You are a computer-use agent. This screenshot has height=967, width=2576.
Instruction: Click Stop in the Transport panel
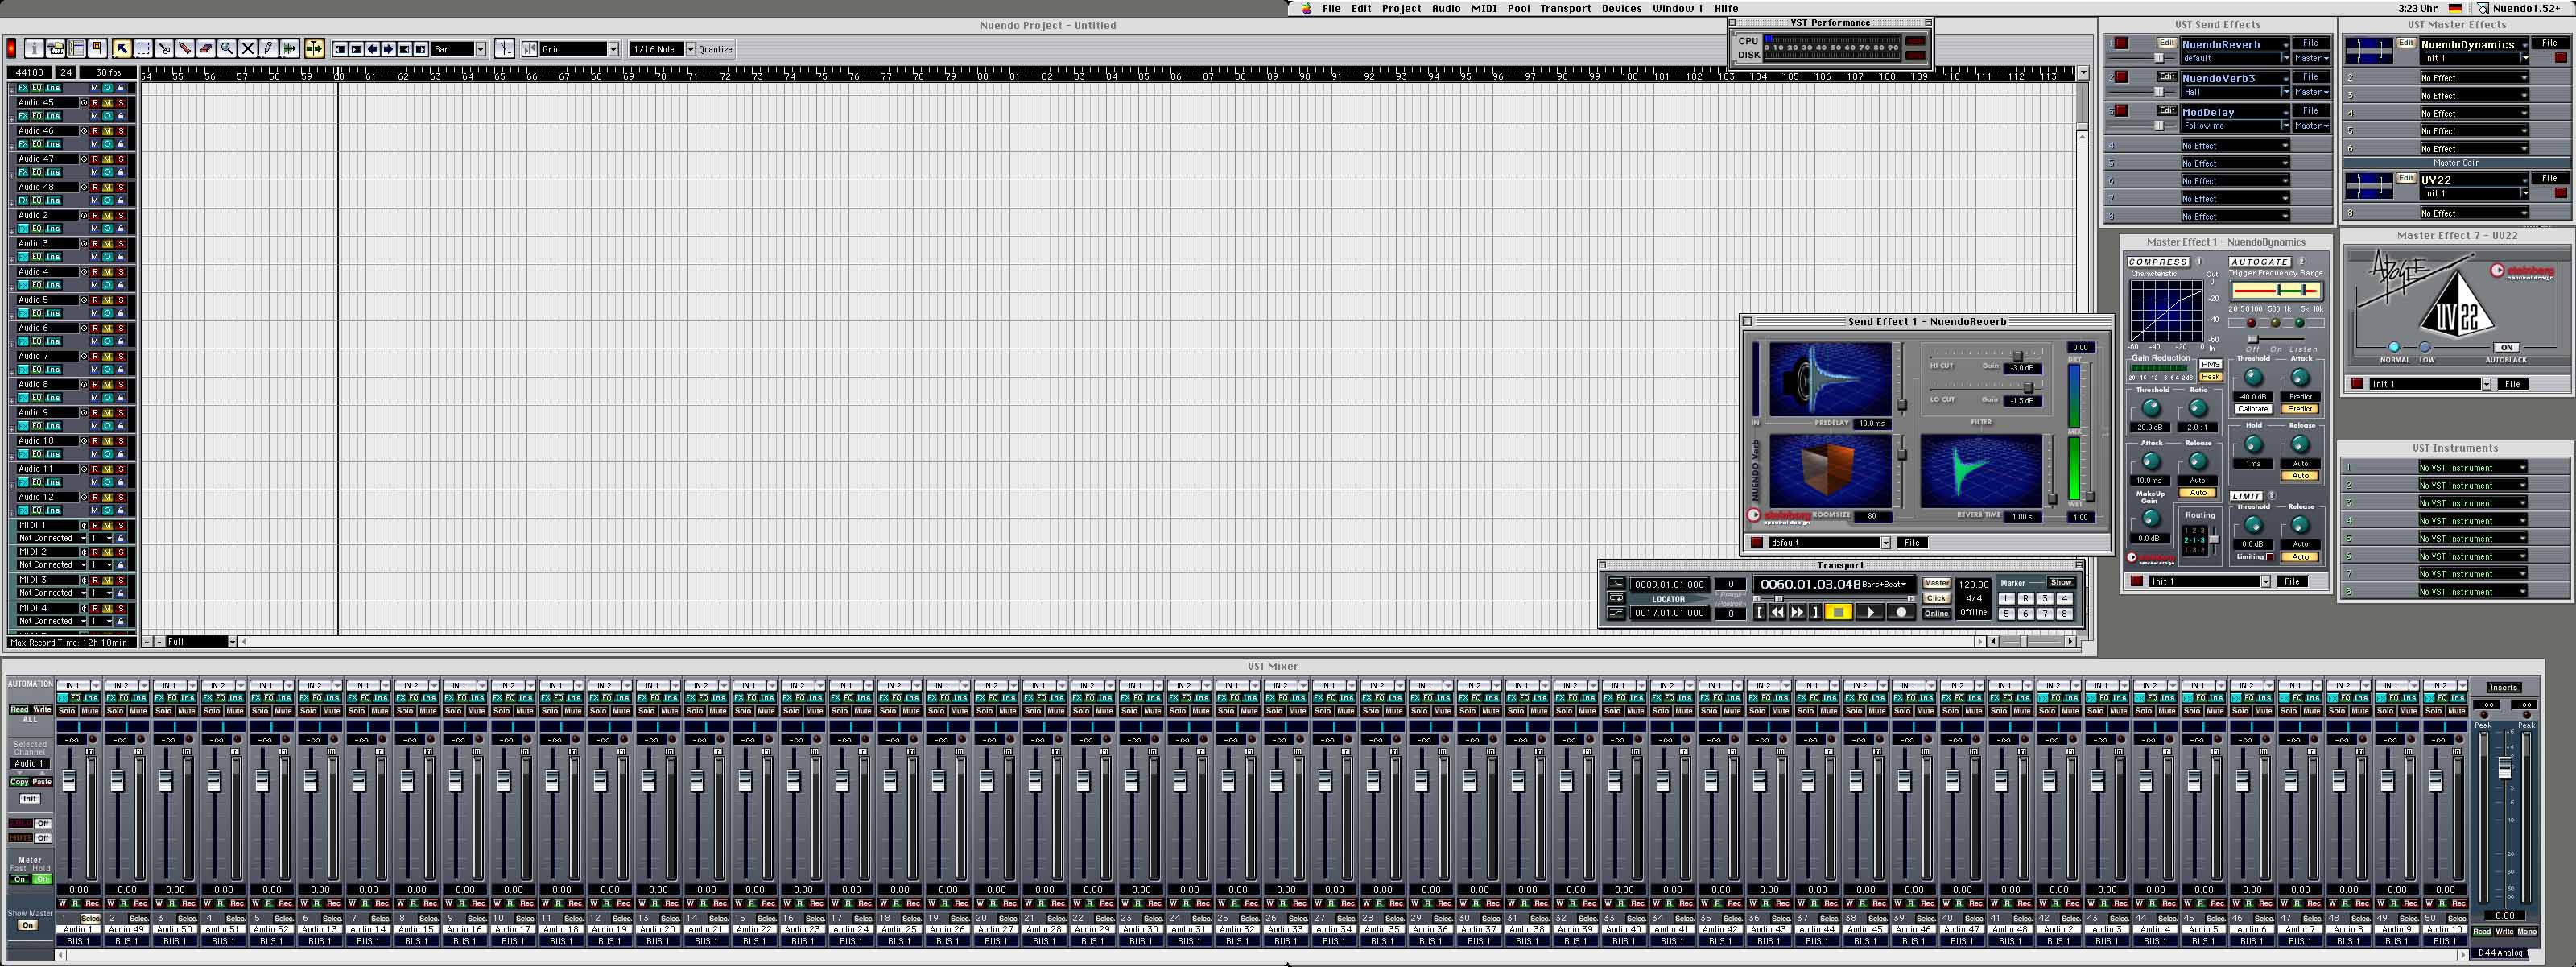[x=1837, y=612]
